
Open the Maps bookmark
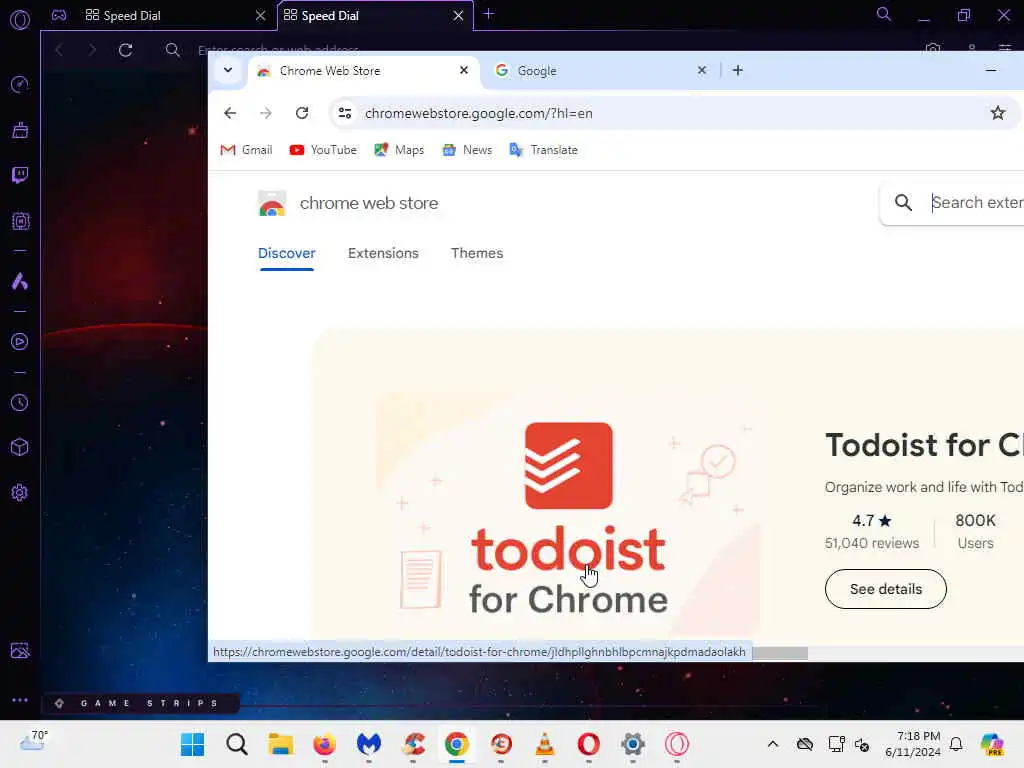pos(399,150)
